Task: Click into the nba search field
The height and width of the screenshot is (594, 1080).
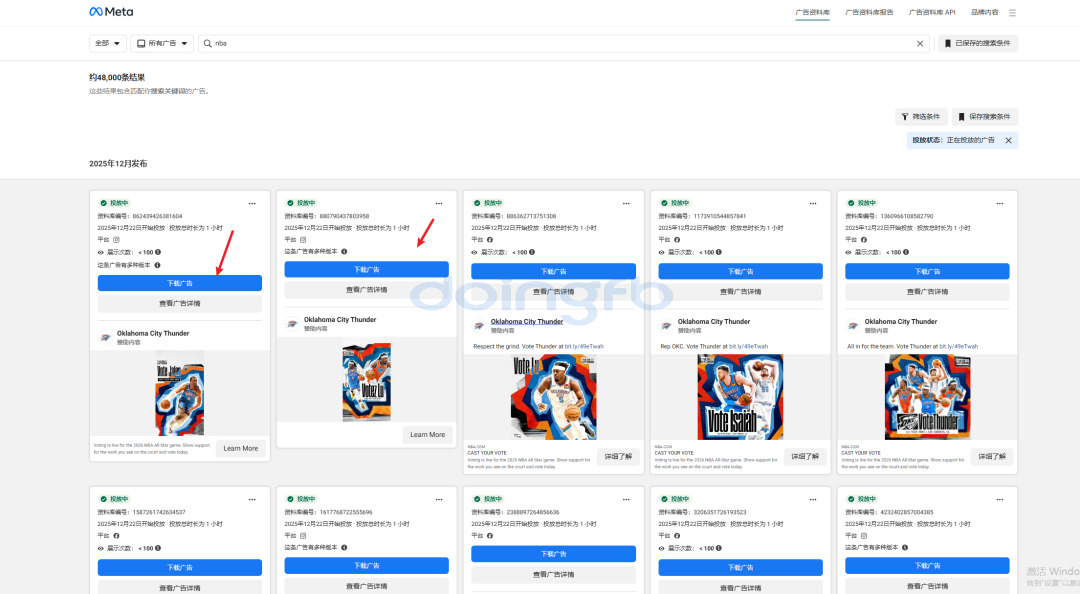Action: point(560,44)
